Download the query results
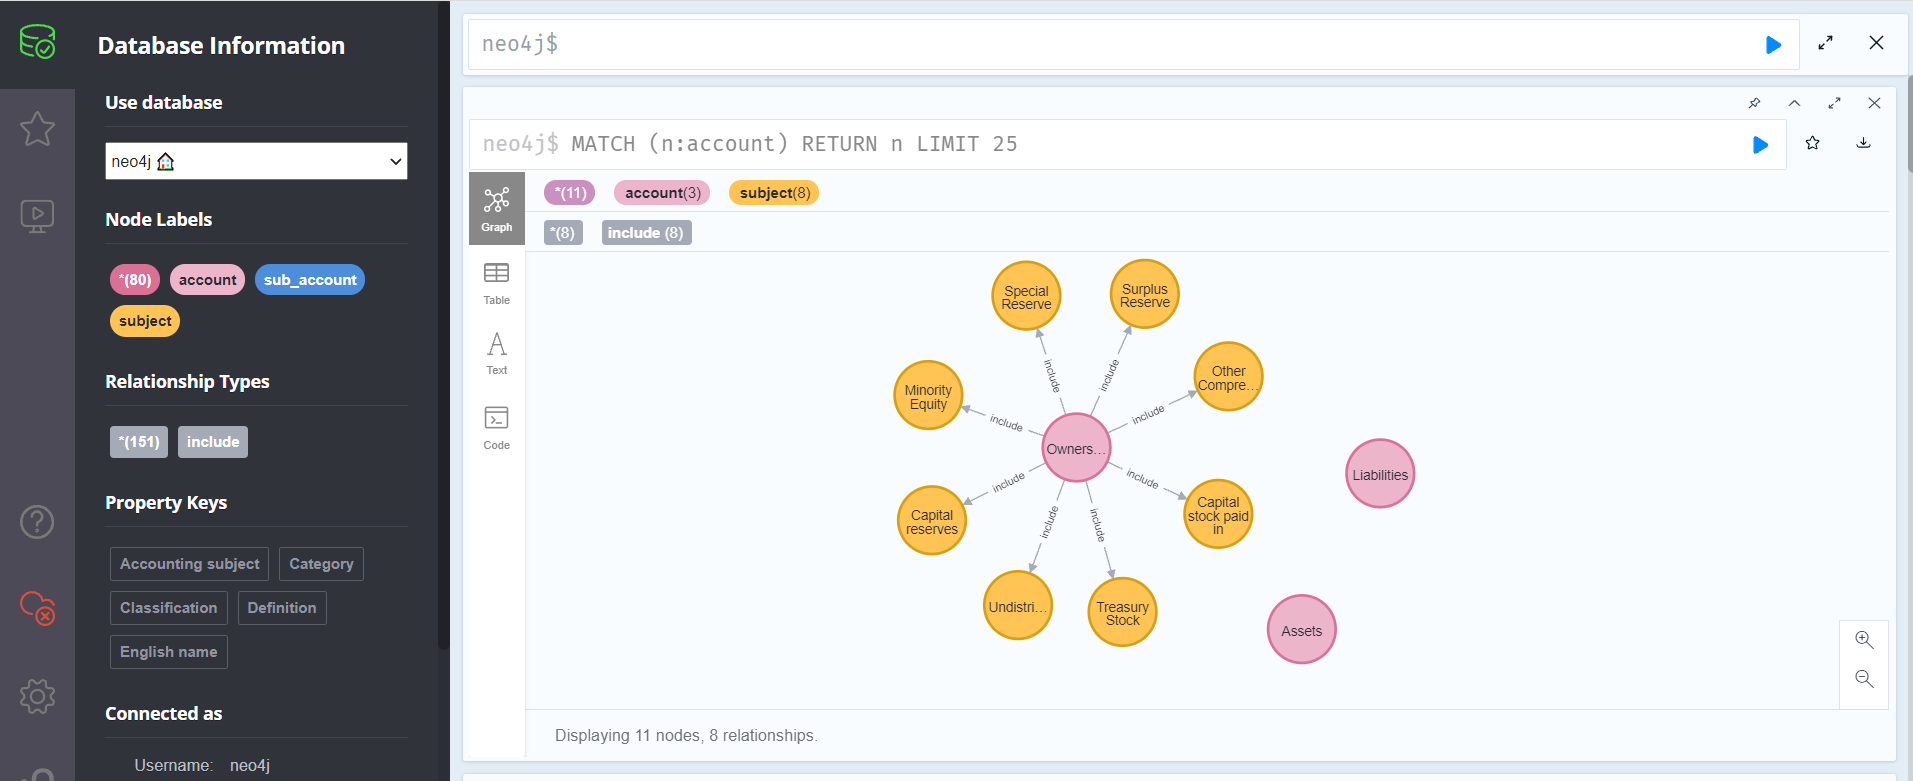The image size is (1913, 781). 1863,143
